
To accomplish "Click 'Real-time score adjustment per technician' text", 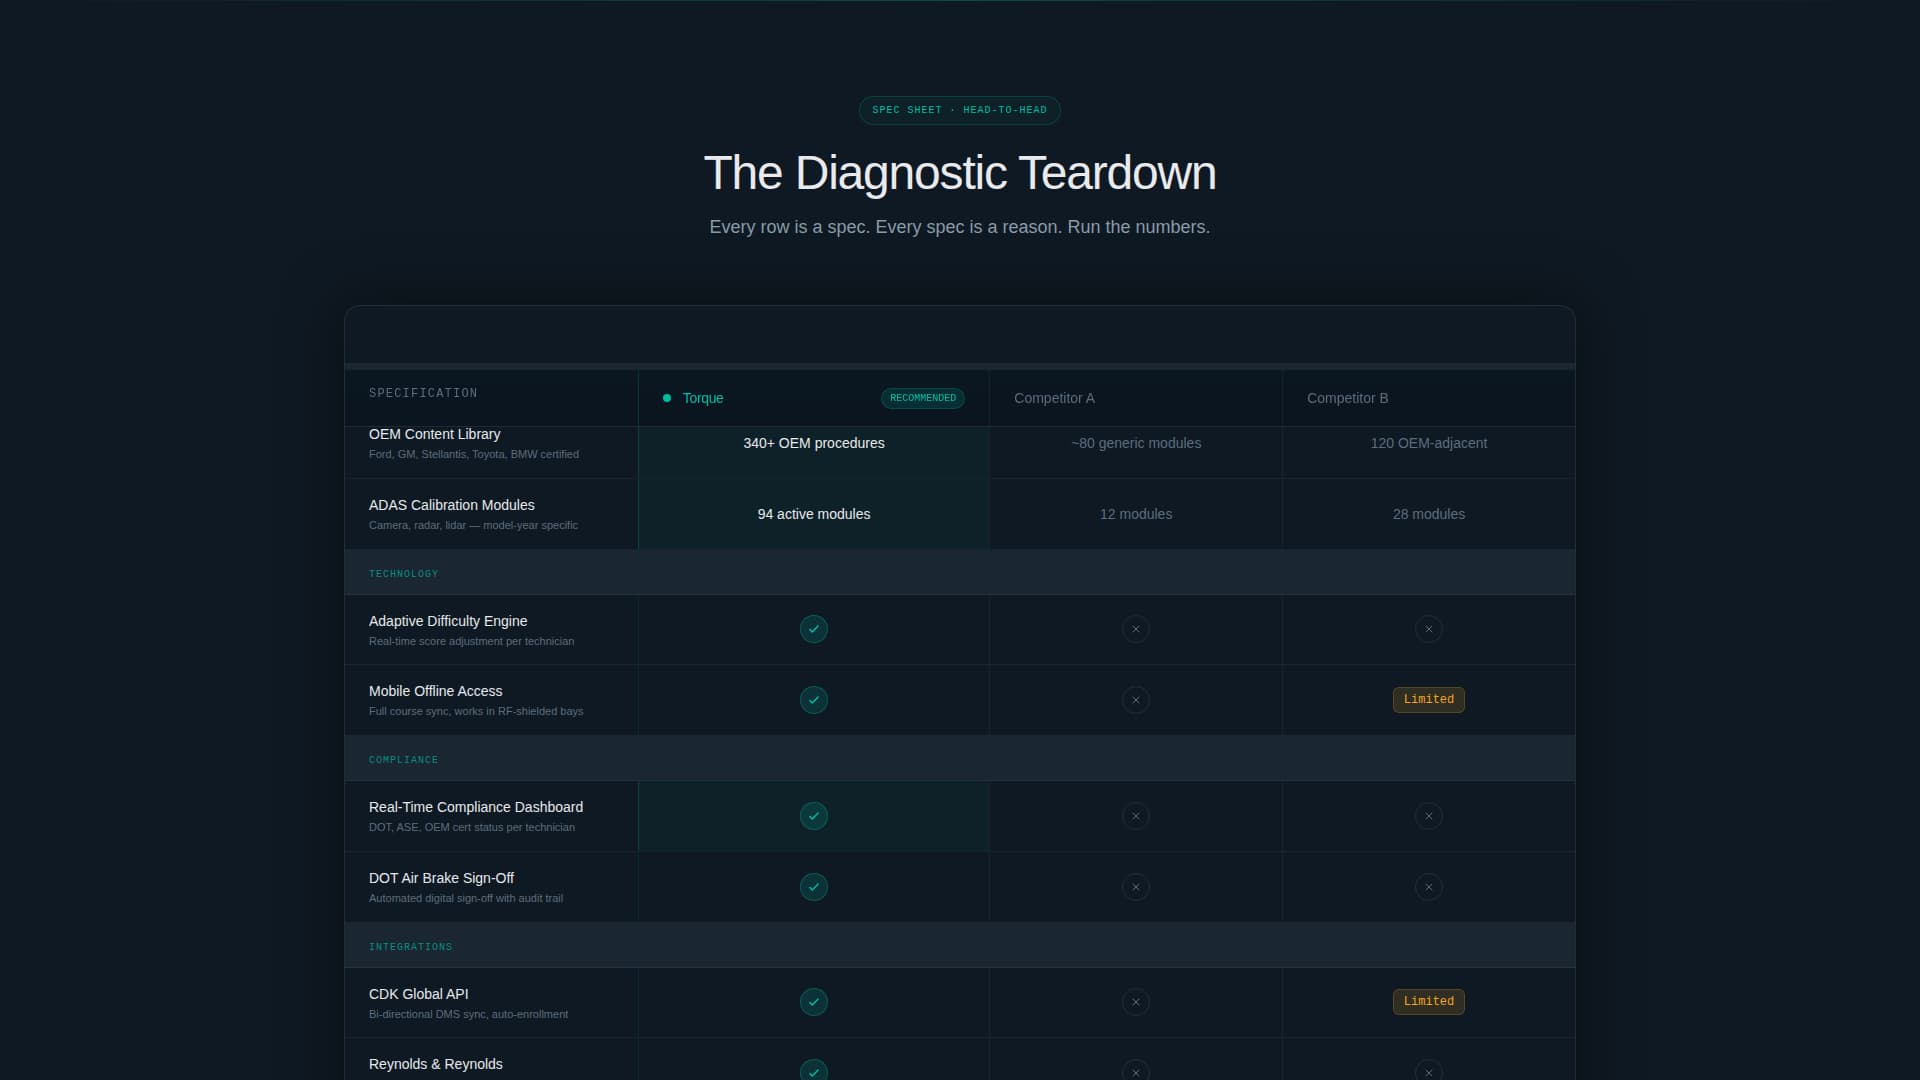I will 472,641.
